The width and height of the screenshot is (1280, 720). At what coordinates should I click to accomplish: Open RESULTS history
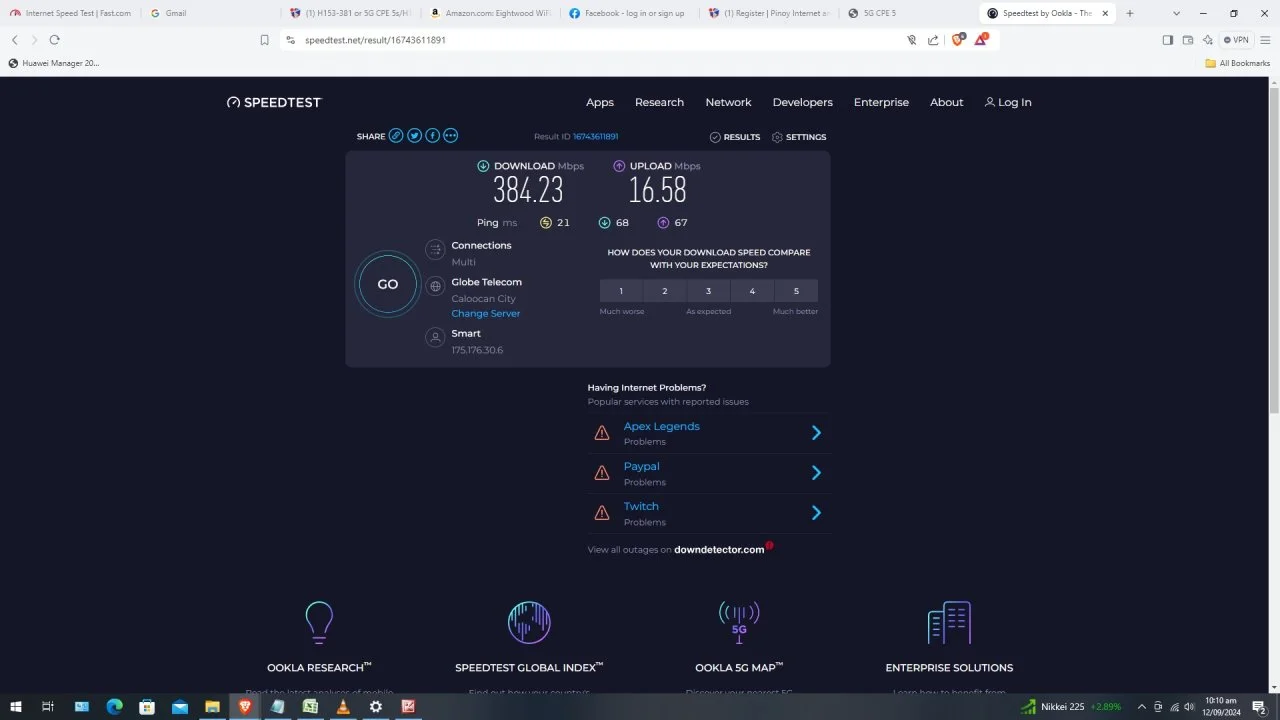(x=735, y=137)
